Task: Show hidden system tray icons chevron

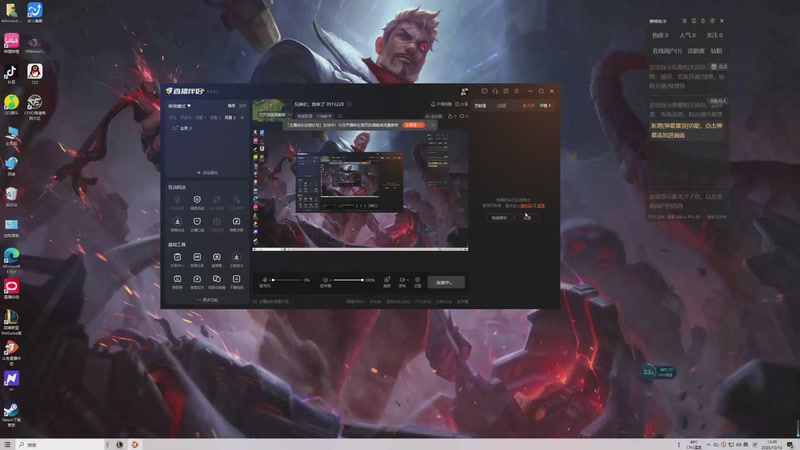Action: click(708, 445)
